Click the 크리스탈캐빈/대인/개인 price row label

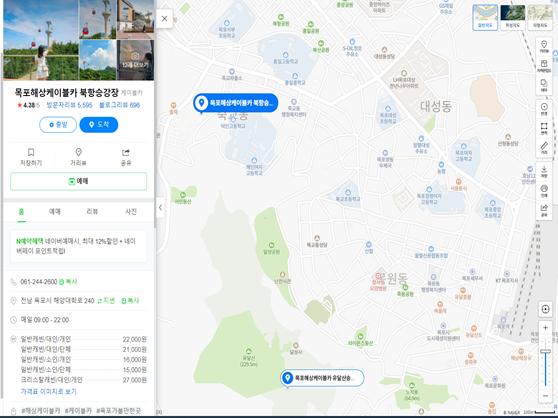click(x=52, y=380)
